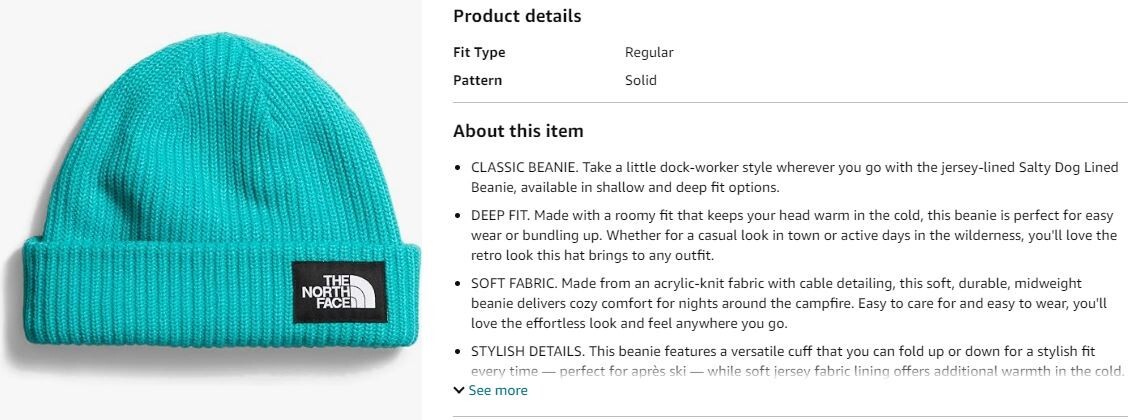Click the About this item heading
Screen dimensions: 1136x420
click(518, 131)
